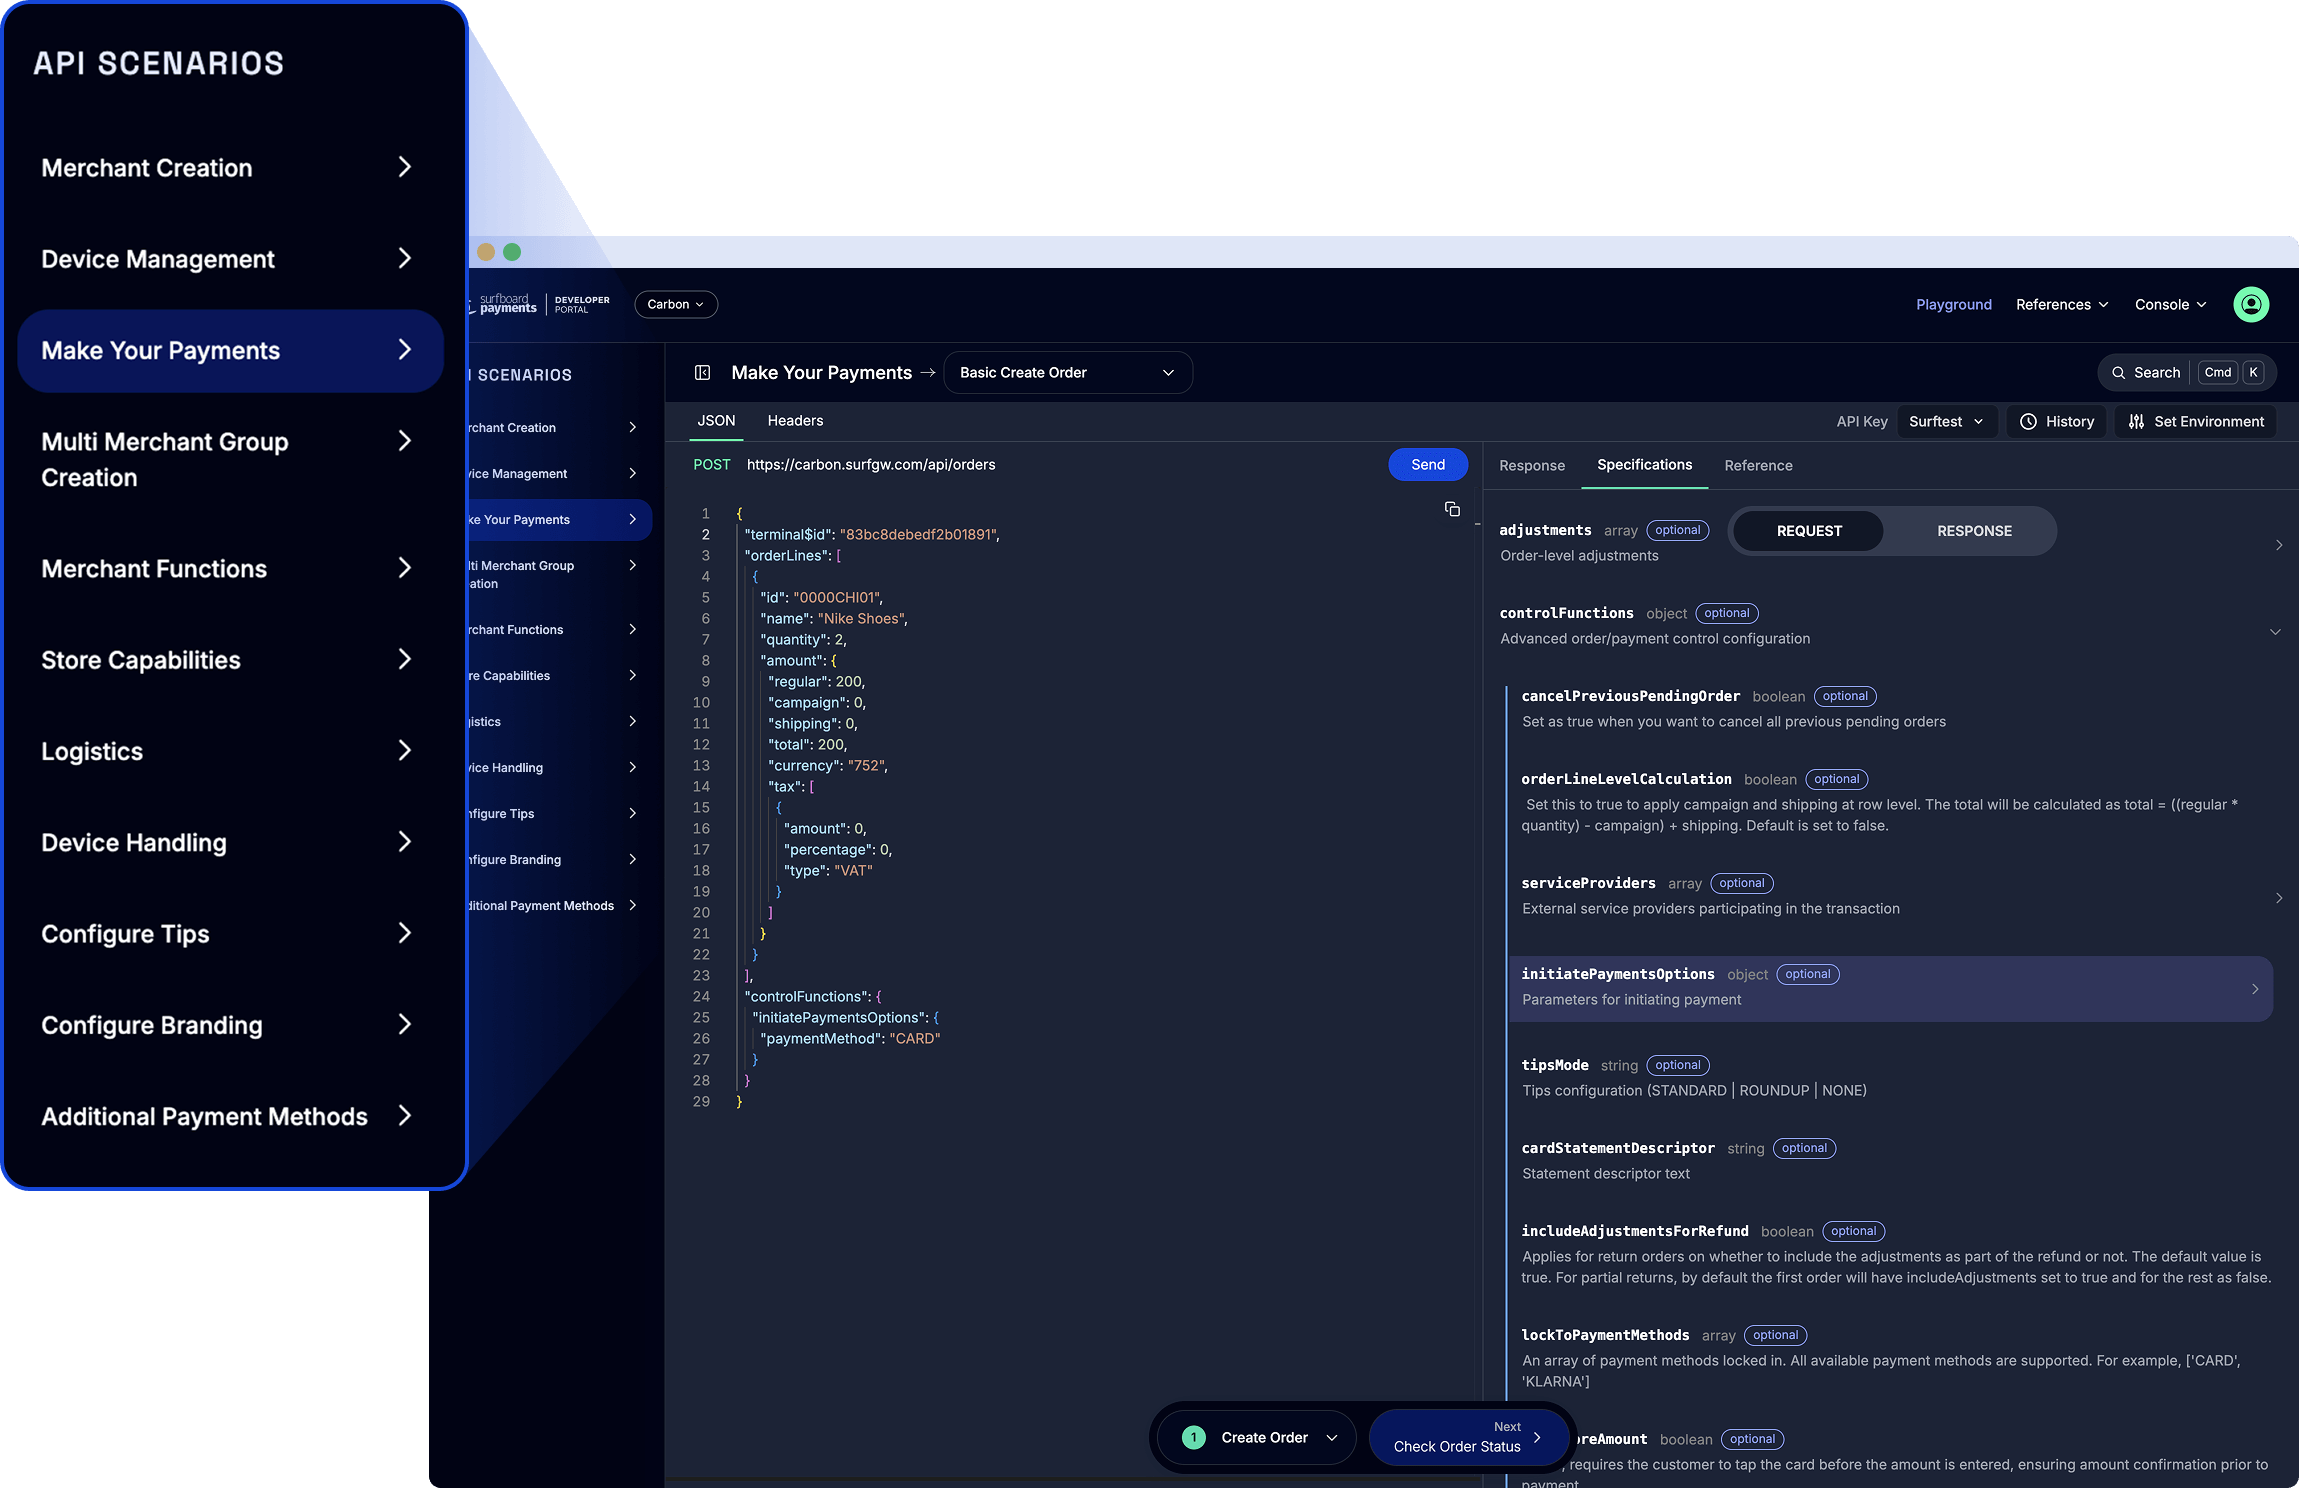Switch to the RESPONSE toggle option
This screenshot has width=2299, height=1488.
click(1973, 531)
